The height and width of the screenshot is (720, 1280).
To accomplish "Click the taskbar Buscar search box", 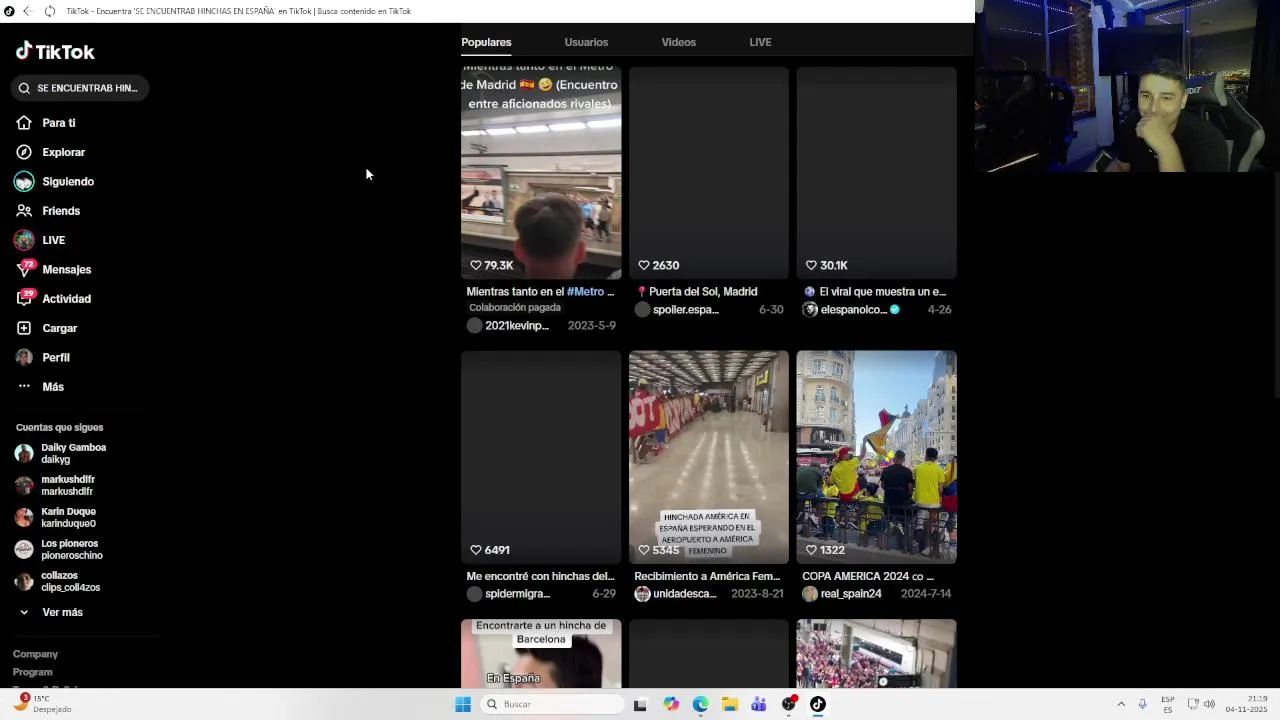I will tap(553, 704).
